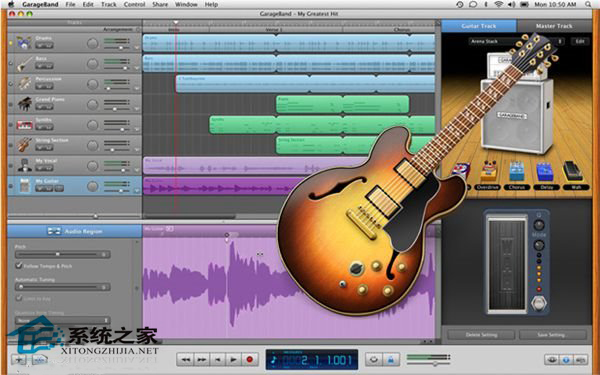Click the master volume slider
600x375 pixels.
tap(428, 363)
